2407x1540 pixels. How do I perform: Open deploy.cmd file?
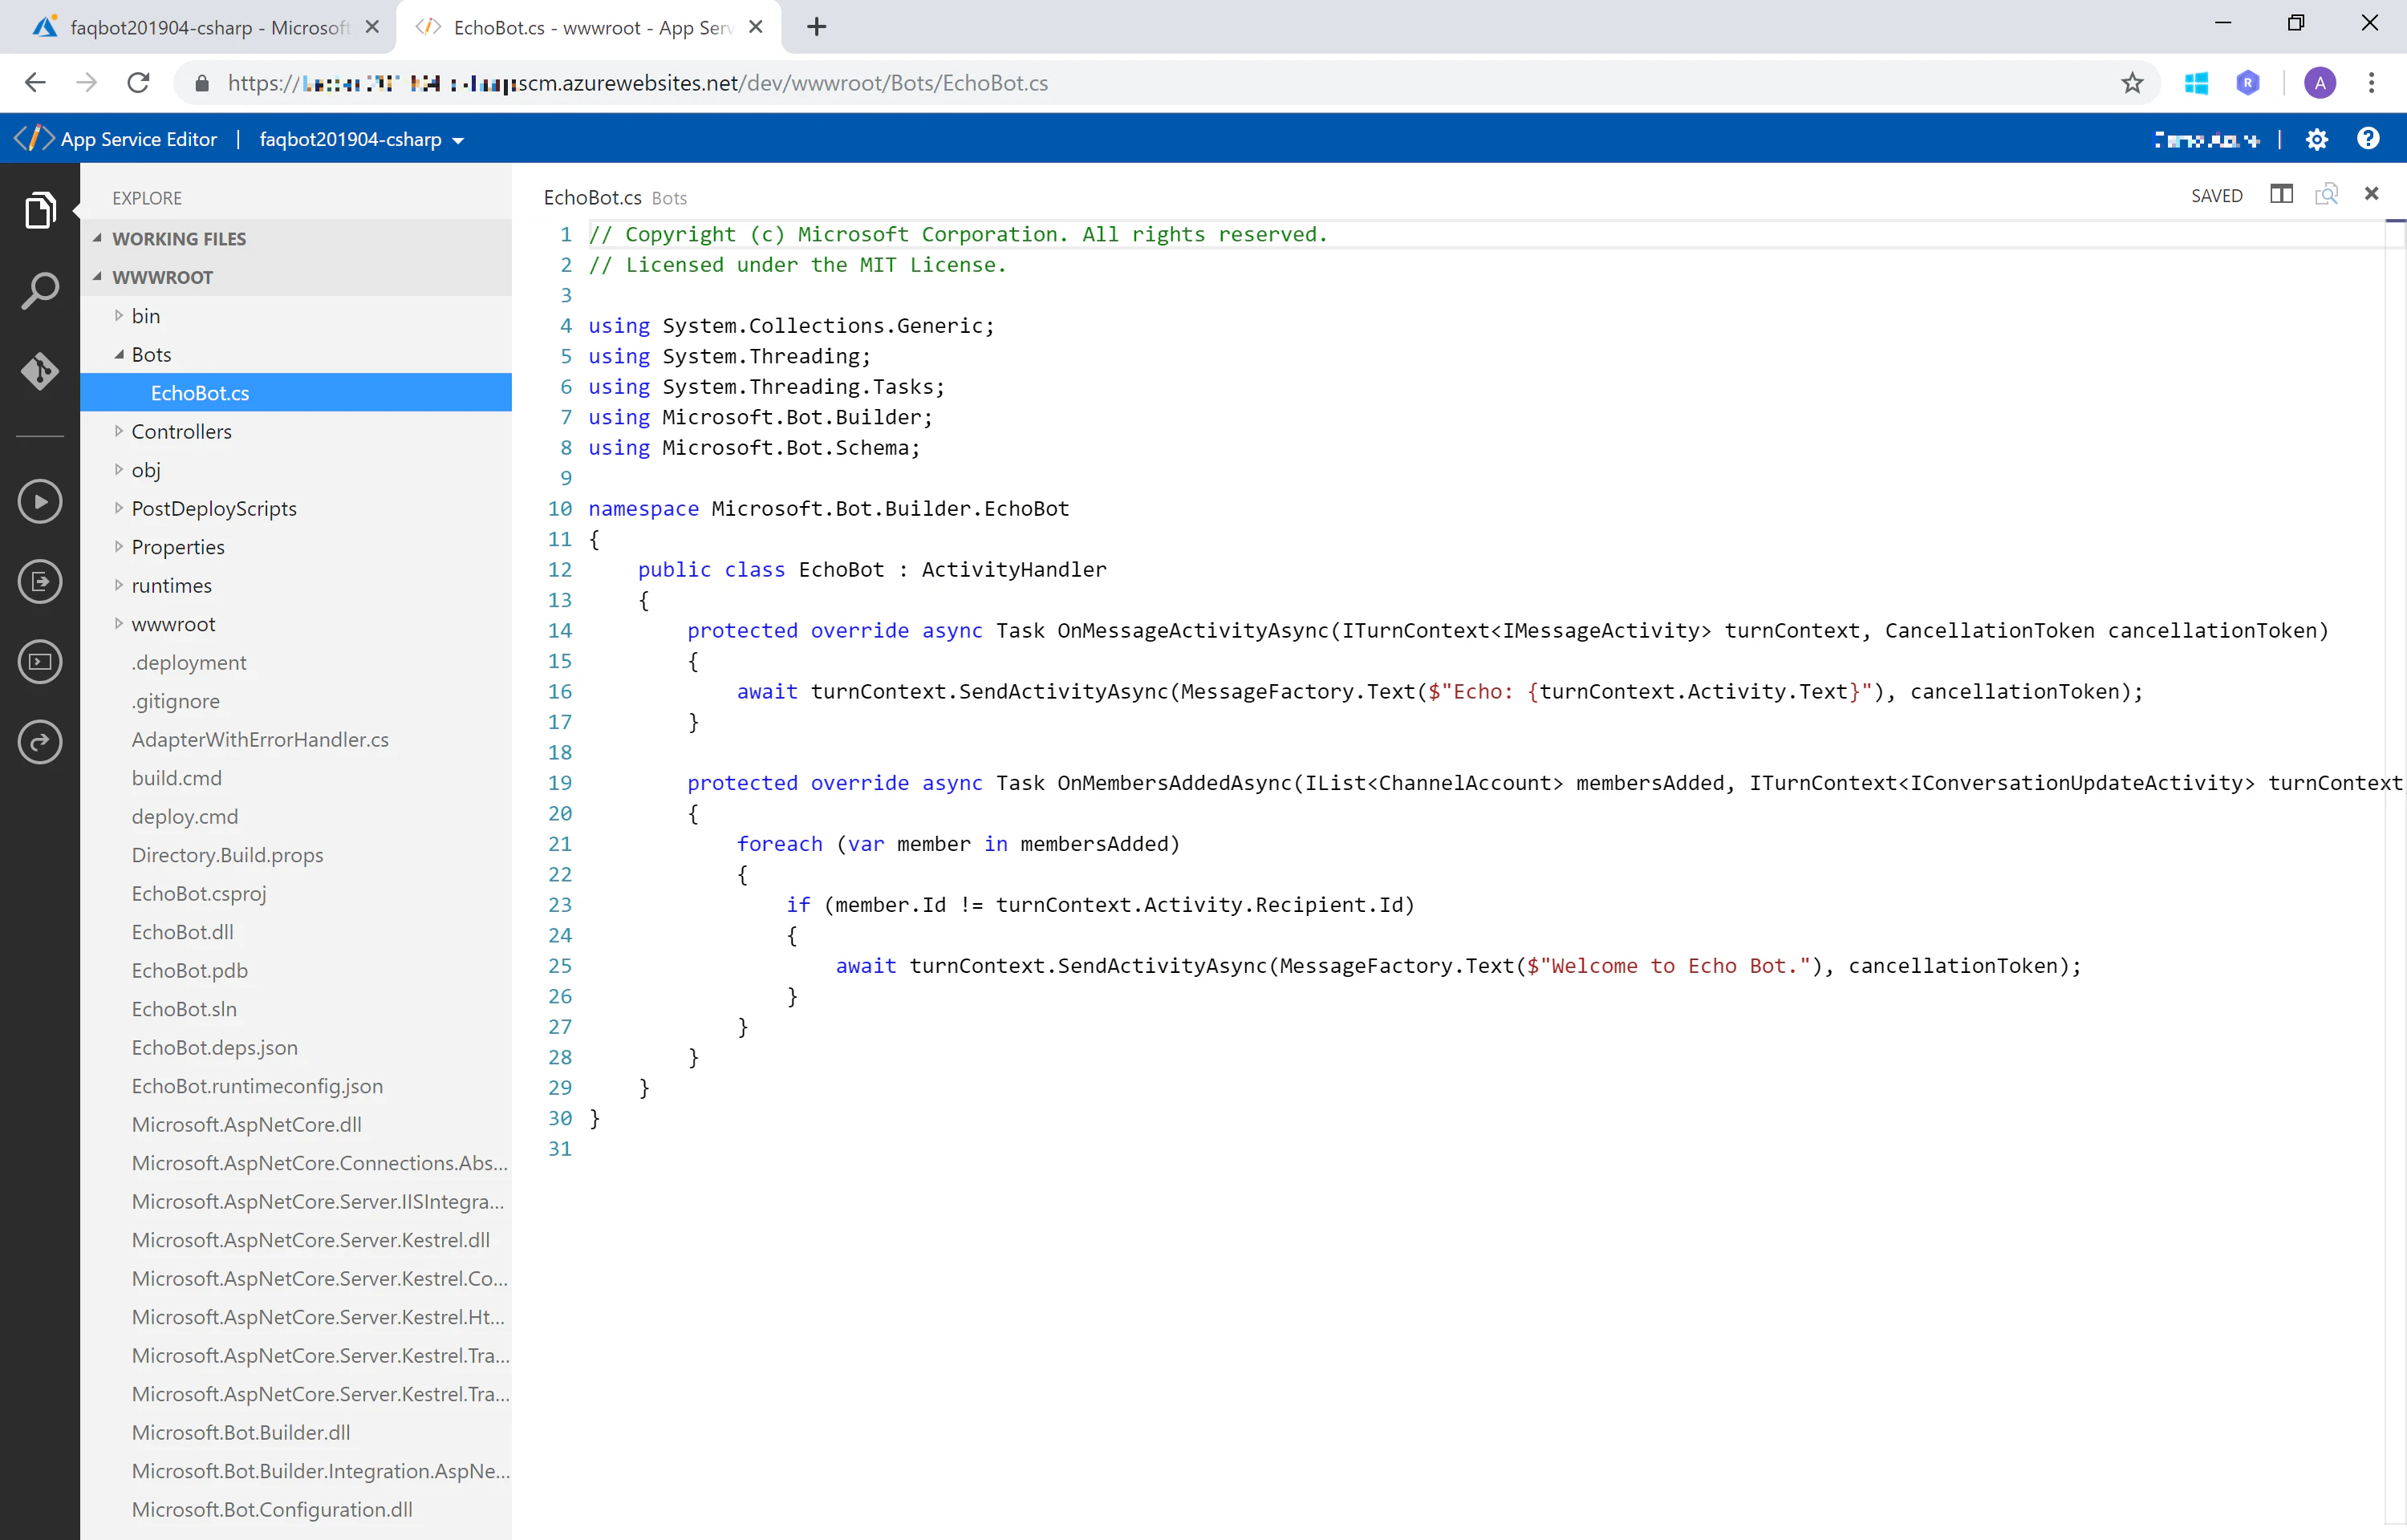point(185,816)
